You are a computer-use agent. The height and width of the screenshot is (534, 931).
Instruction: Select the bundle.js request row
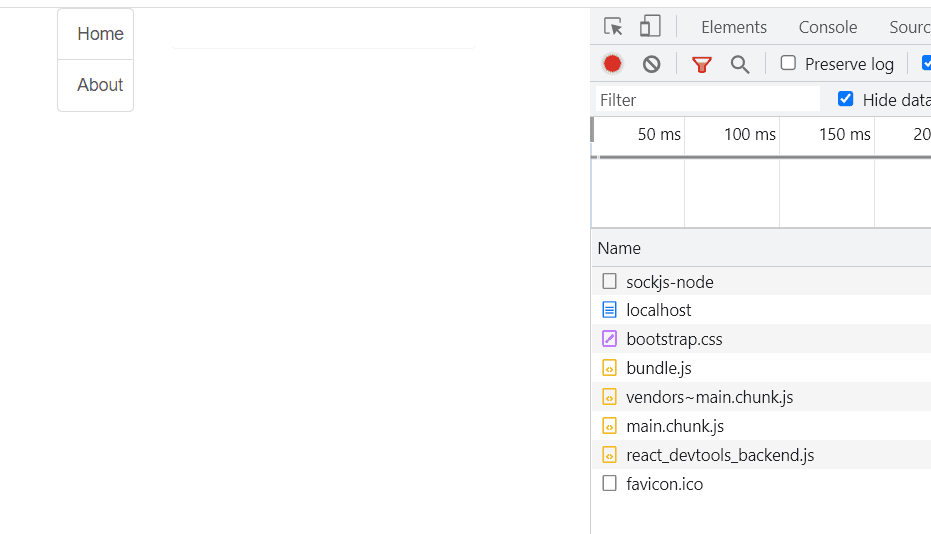[x=761, y=368]
